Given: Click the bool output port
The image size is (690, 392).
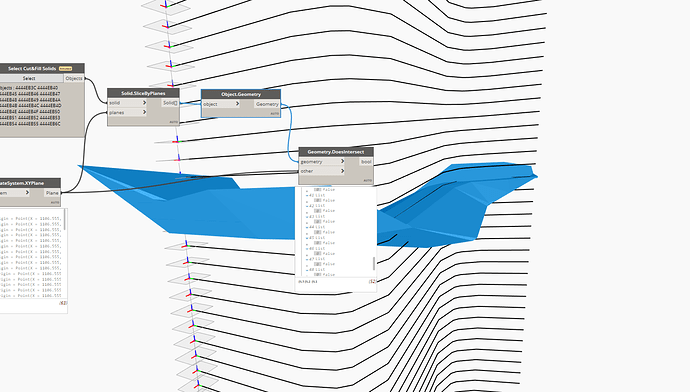Looking at the screenshot, I should pyautogui.click(x=366, y=162).
